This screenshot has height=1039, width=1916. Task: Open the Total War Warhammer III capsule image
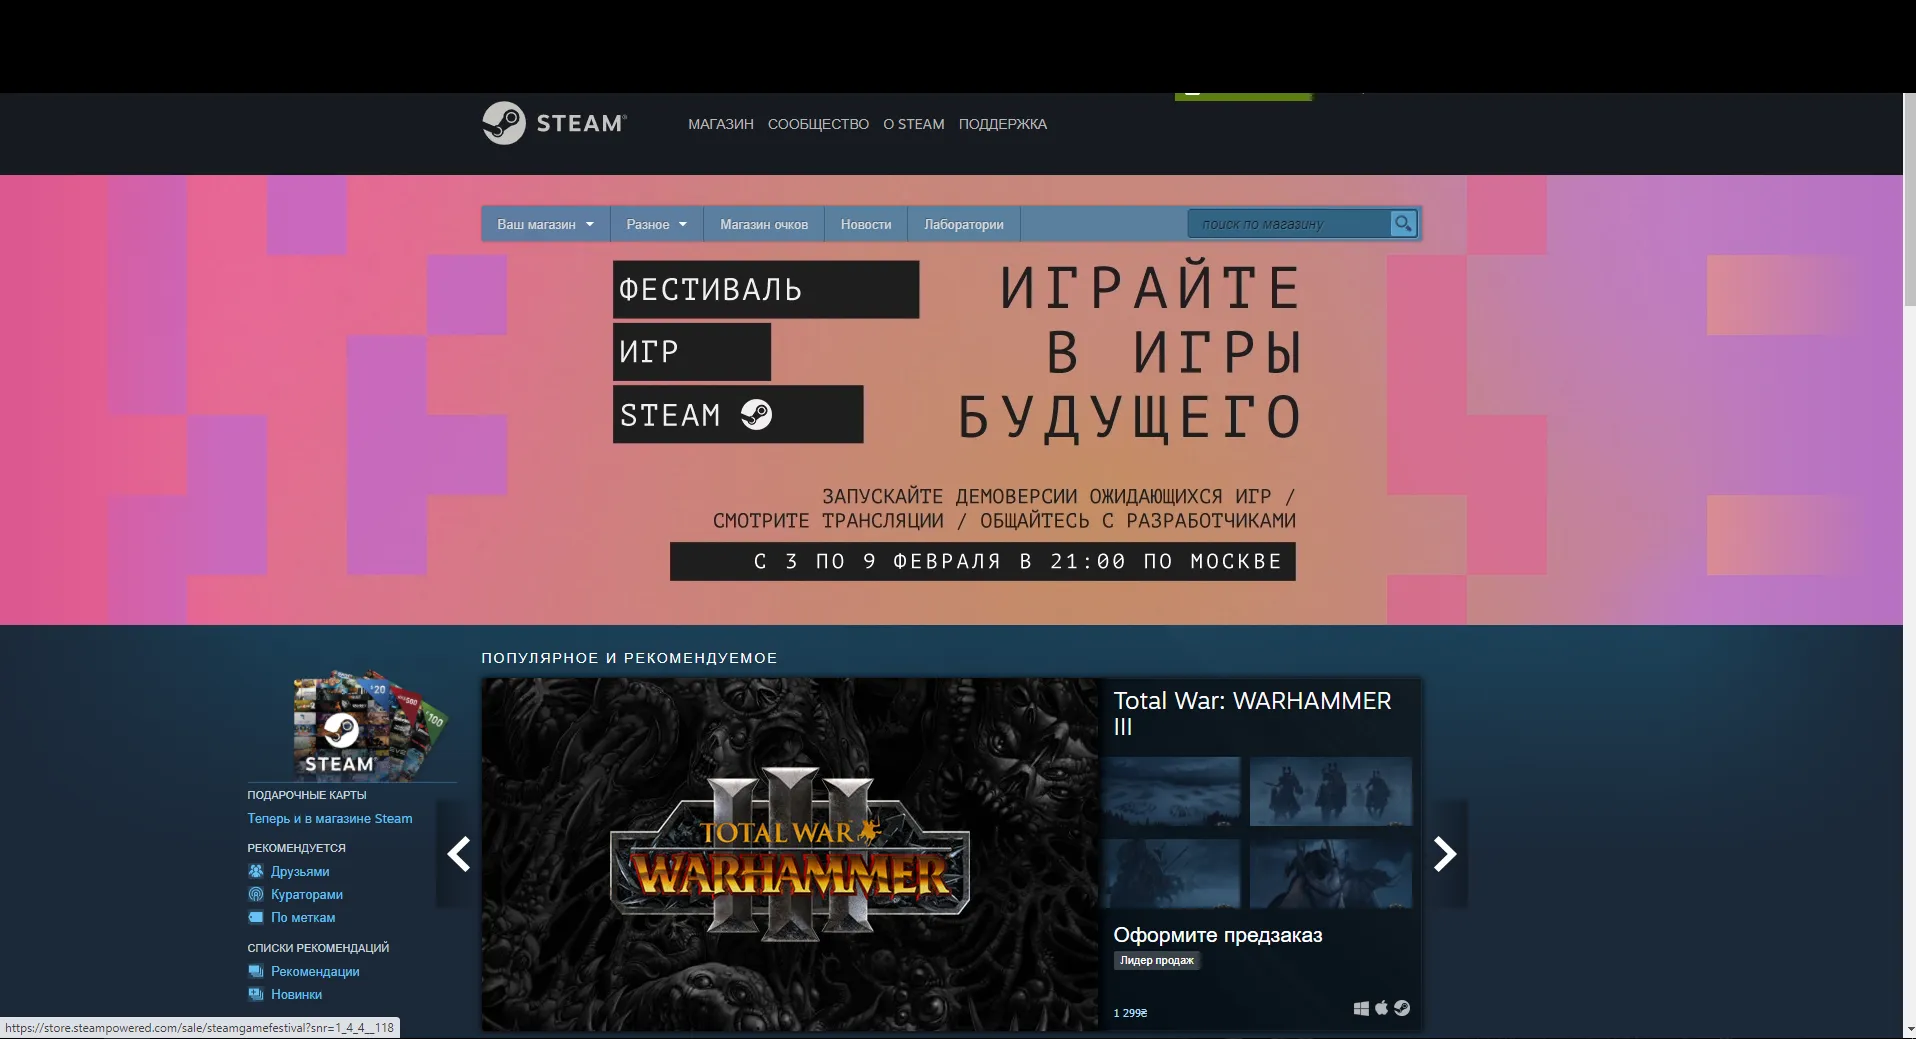click(x=790, y=854)
